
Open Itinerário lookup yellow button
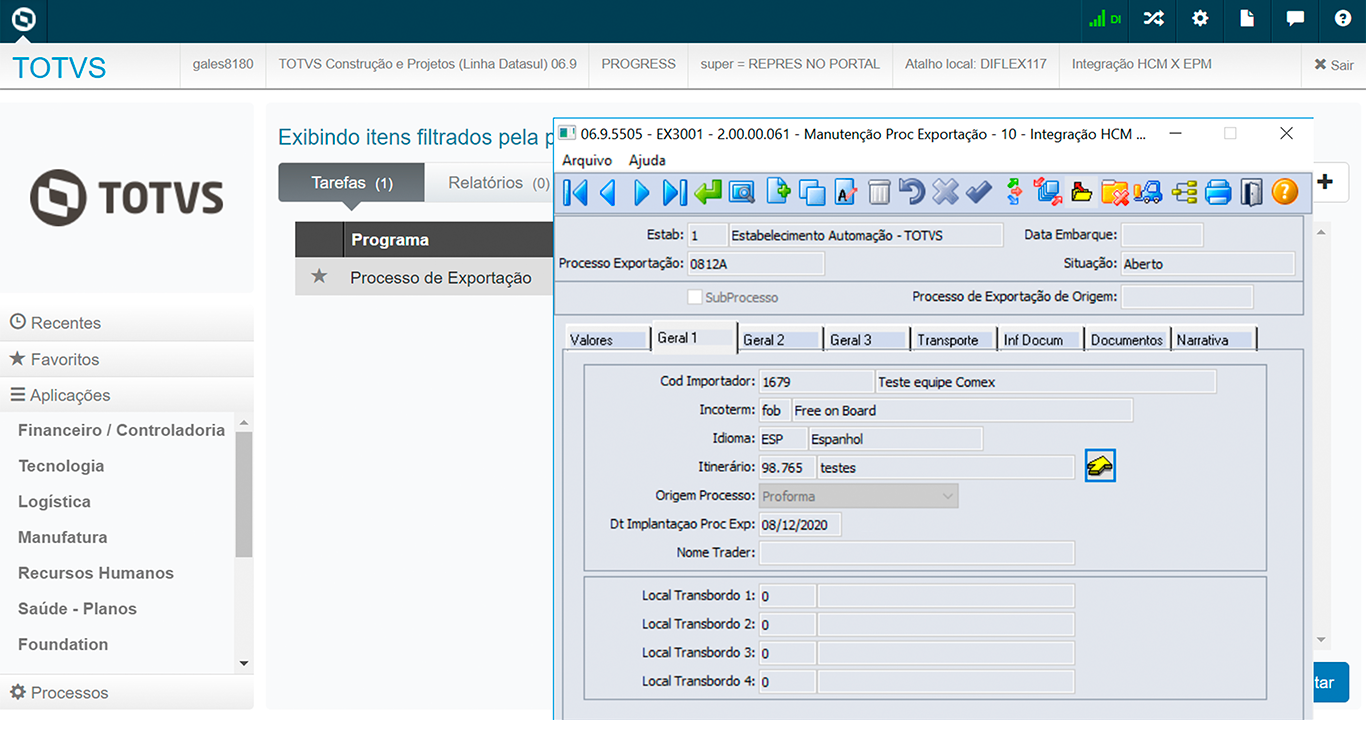[x=1100, y=466]
